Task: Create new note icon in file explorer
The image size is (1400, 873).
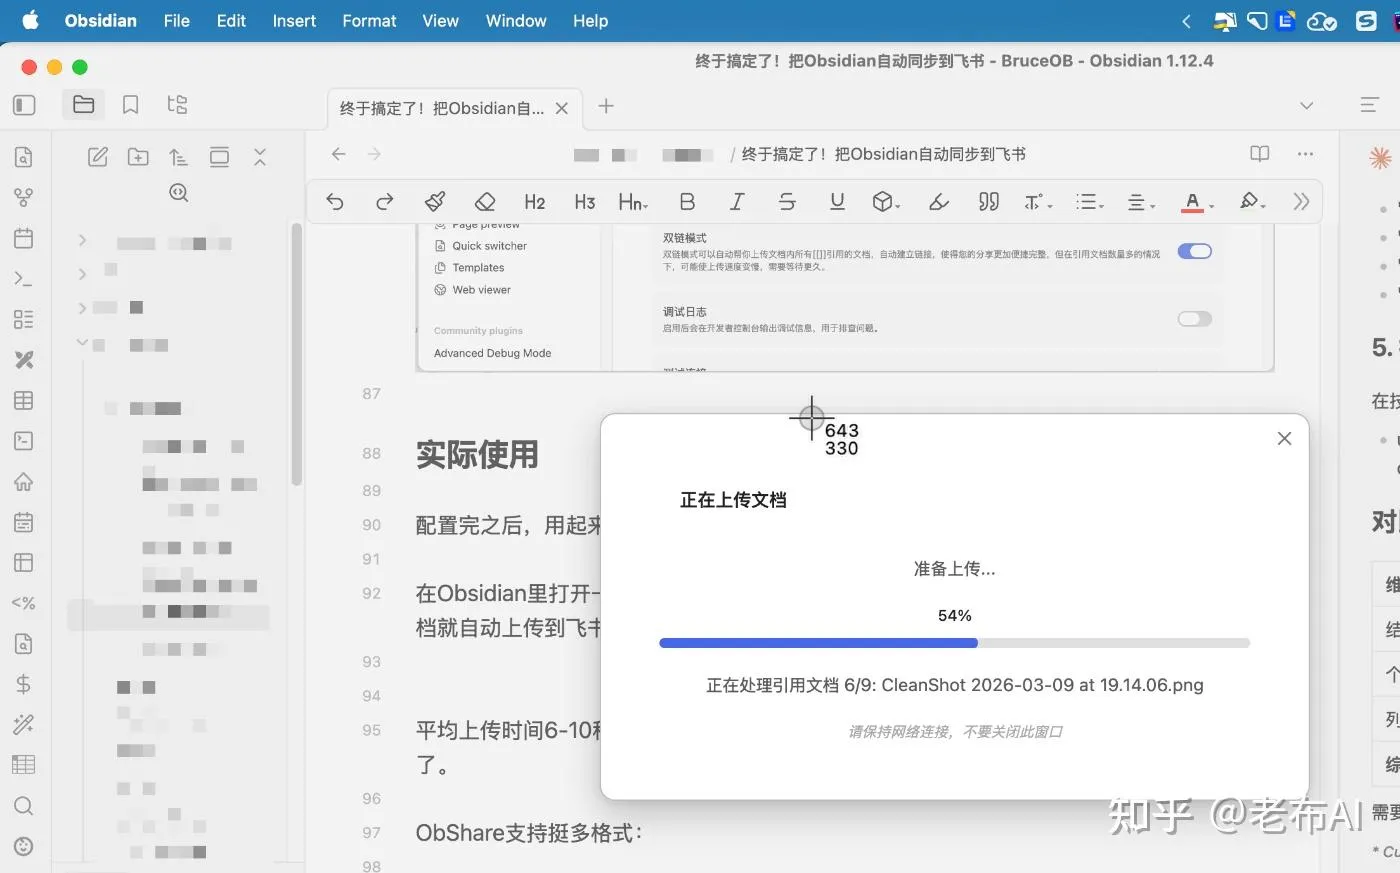Action: click(x=97, y=156)
